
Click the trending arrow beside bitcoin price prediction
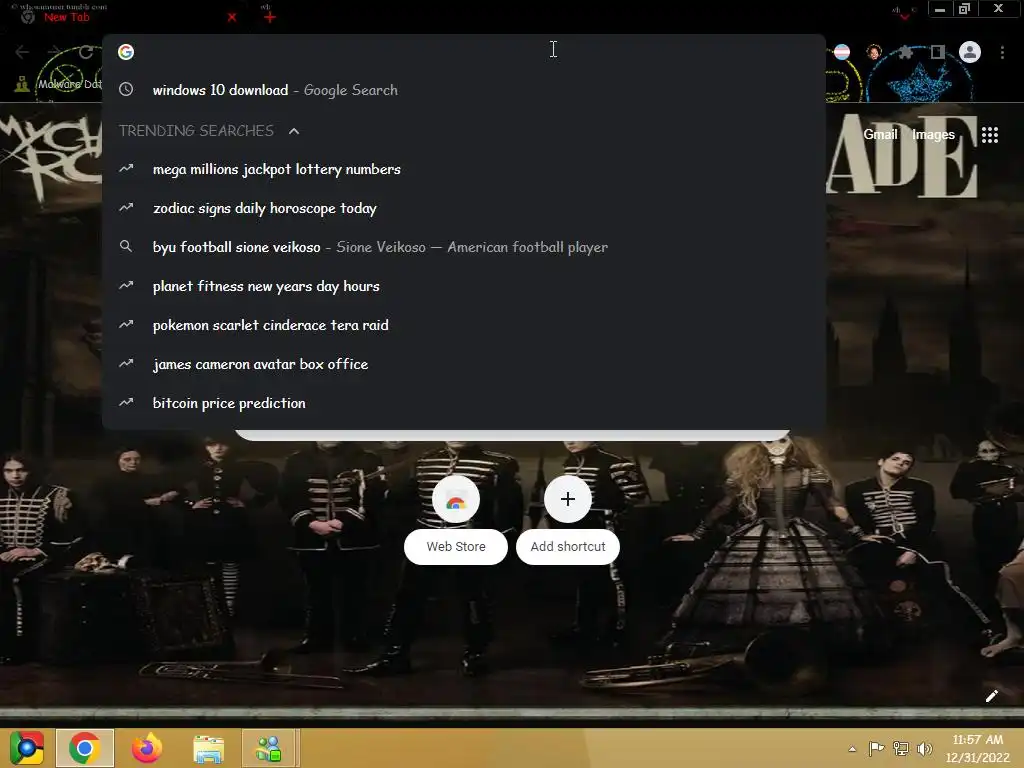(126, 402)
